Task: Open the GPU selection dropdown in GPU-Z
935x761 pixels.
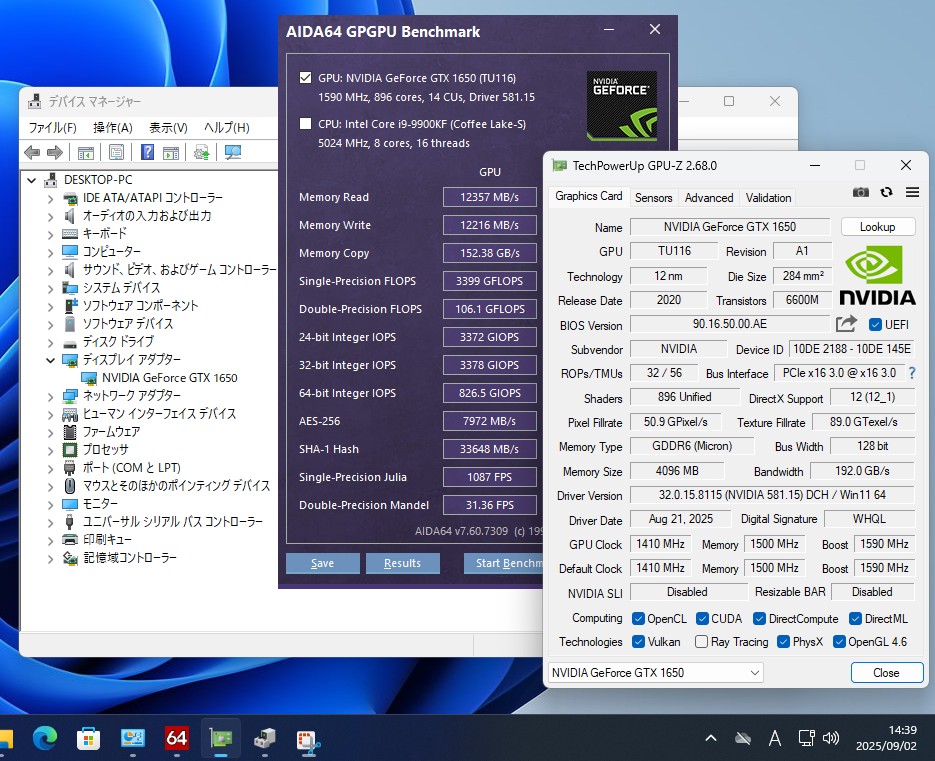Action: [655, 673]
